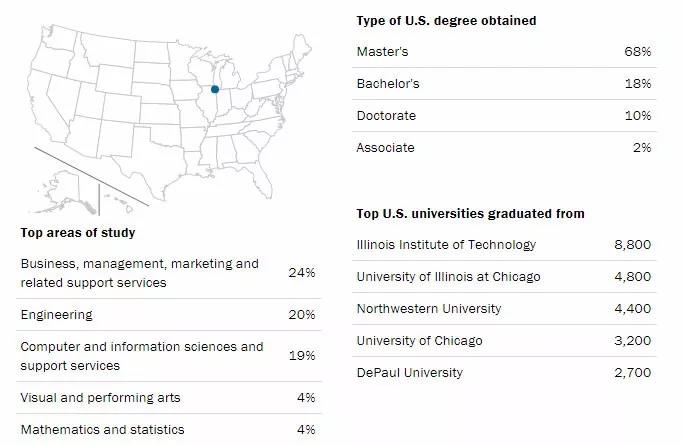Click the Mathematics and statistics row
The height and width of the screenshot is (445, 684).
tap(102, 429)
